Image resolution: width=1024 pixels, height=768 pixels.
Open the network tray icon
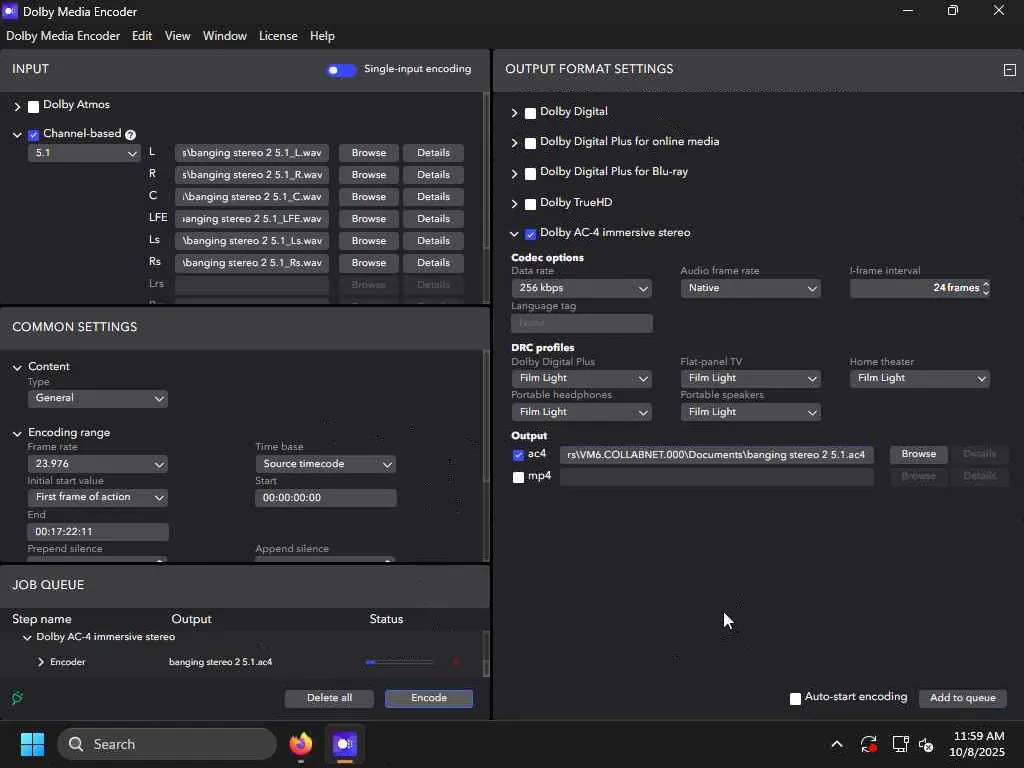pos(901,744)
